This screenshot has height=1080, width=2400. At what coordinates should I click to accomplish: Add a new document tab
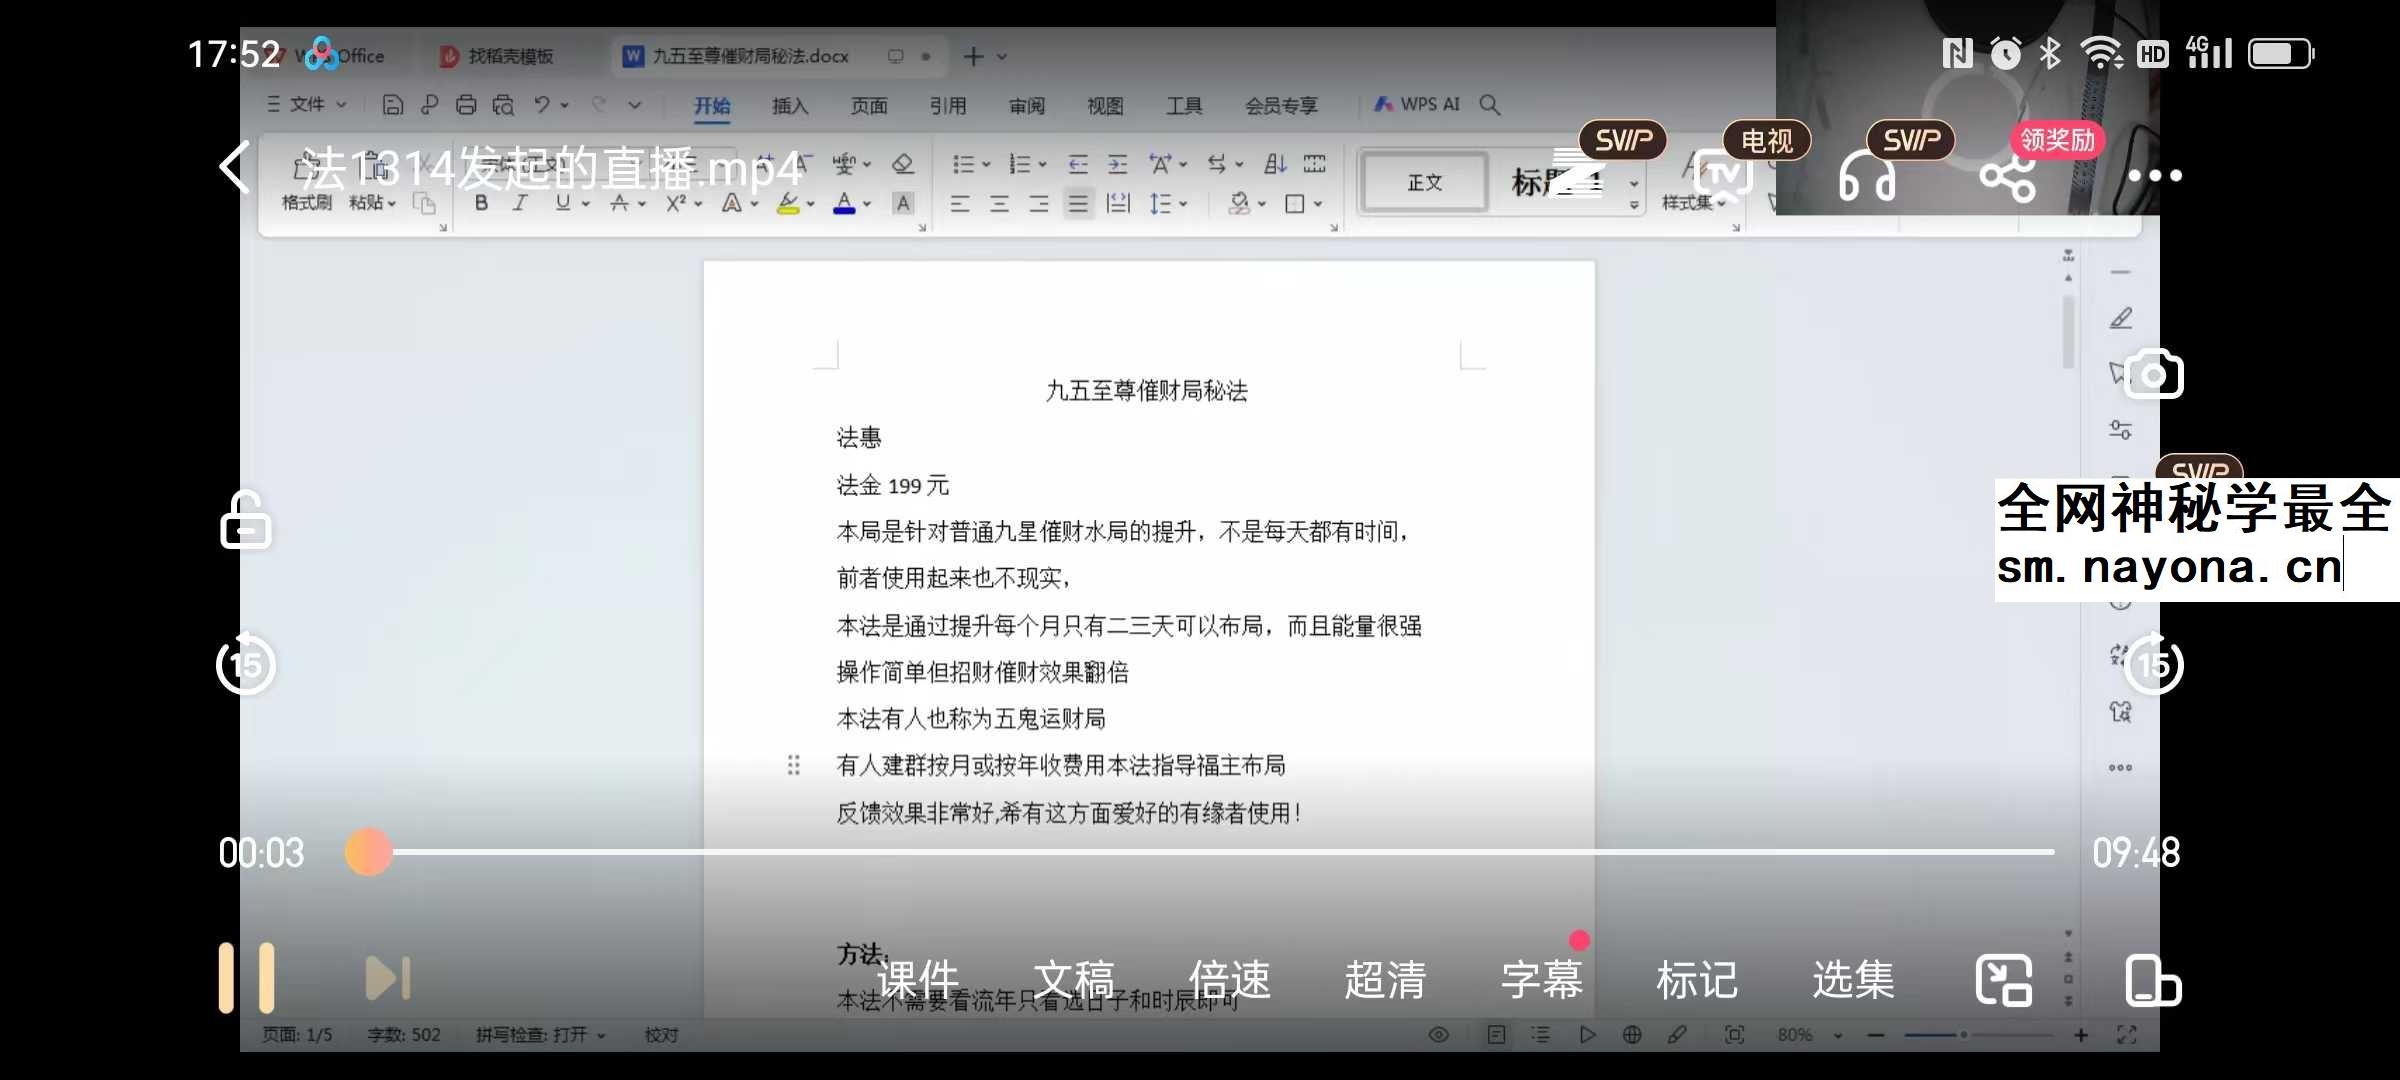[973, 56]
